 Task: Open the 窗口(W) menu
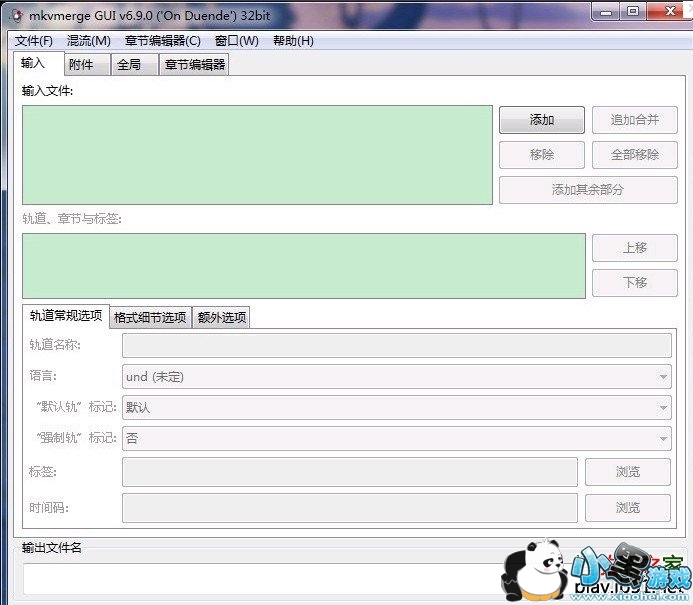point(236,41)
